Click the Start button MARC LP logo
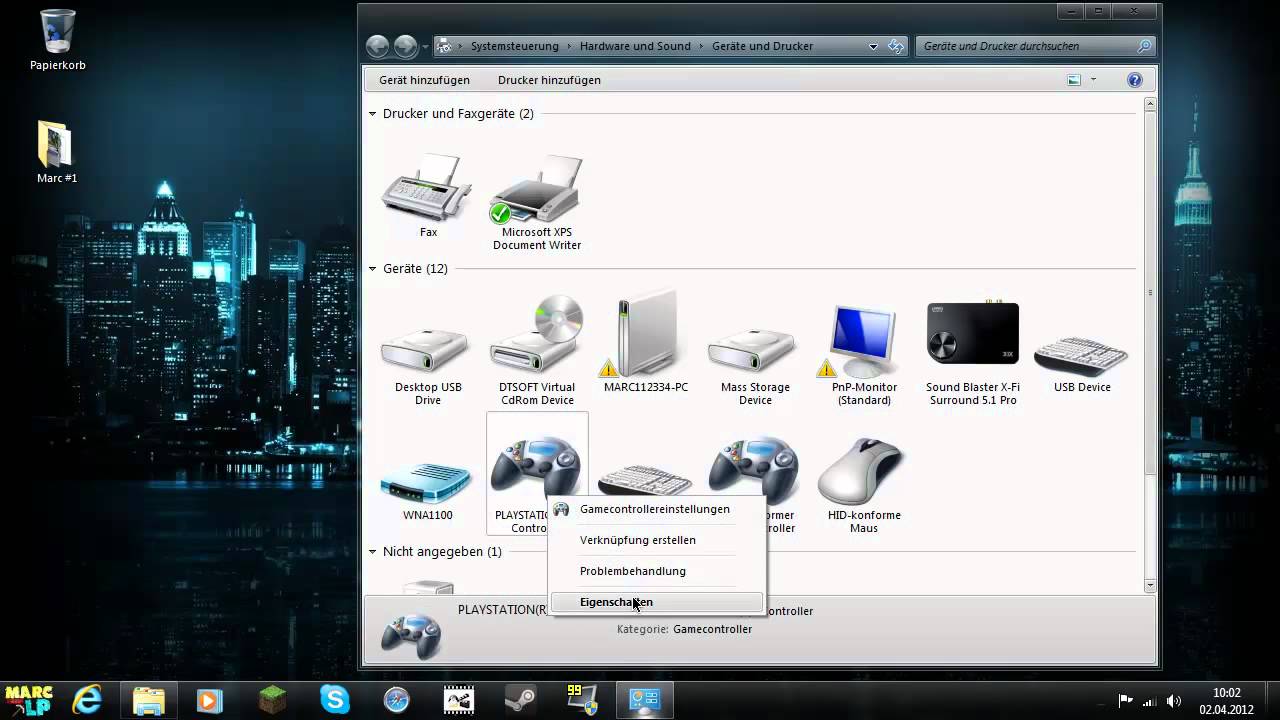This screenshot has width=1280, height=720. click(30, 700)
